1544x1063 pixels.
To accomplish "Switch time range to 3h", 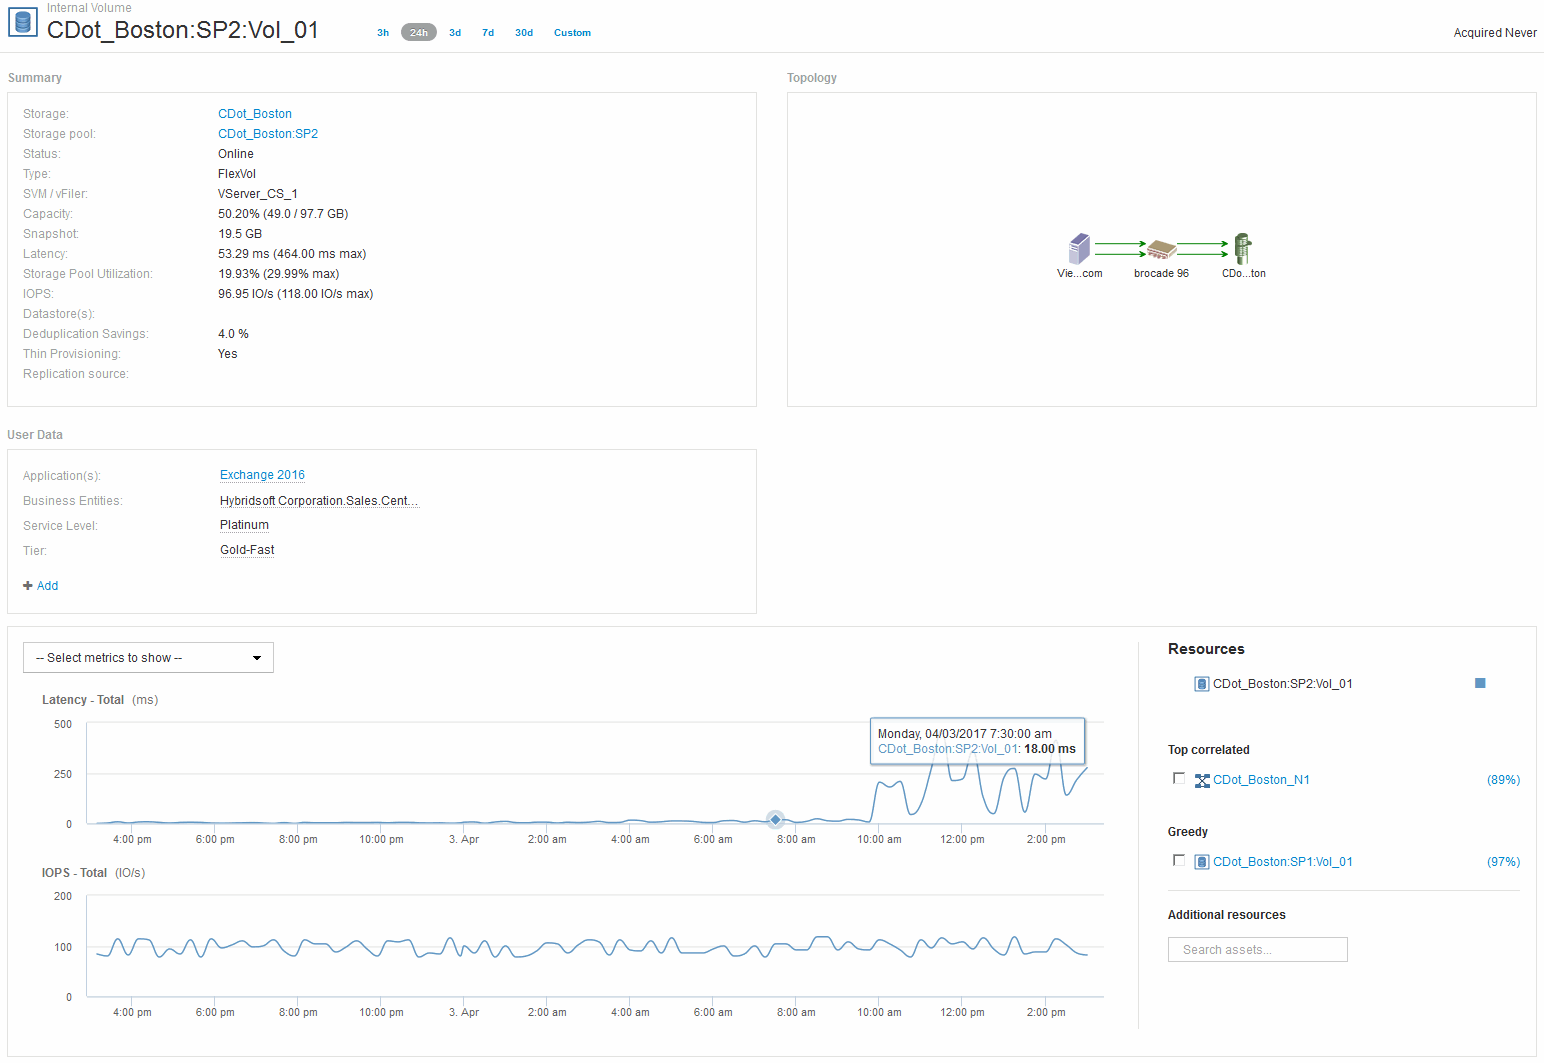I will [x=383, y=33].
